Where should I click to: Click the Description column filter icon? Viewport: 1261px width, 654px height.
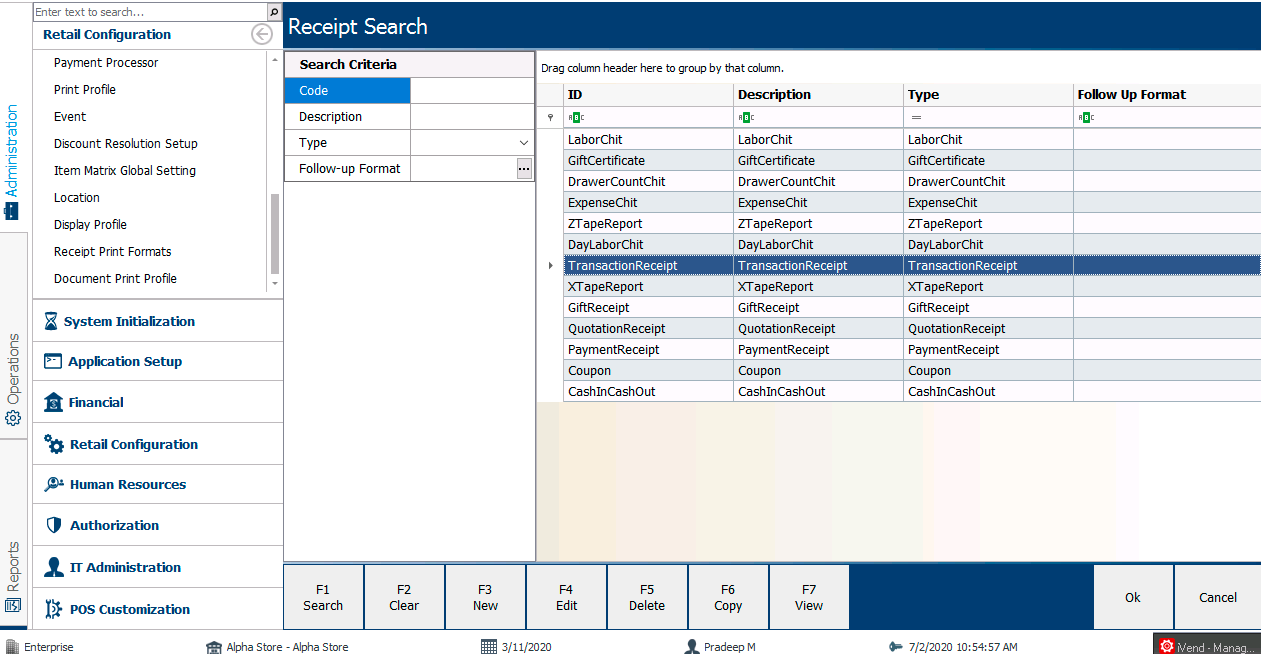point(746,118)
